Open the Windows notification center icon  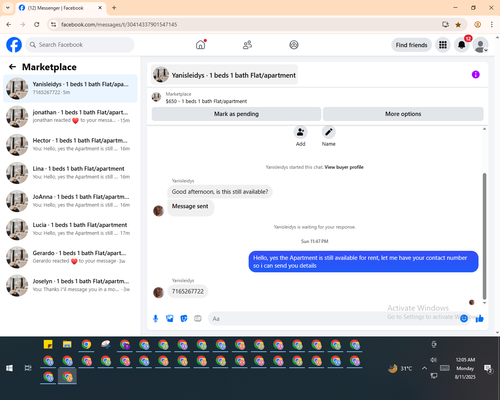click(488, 368)
